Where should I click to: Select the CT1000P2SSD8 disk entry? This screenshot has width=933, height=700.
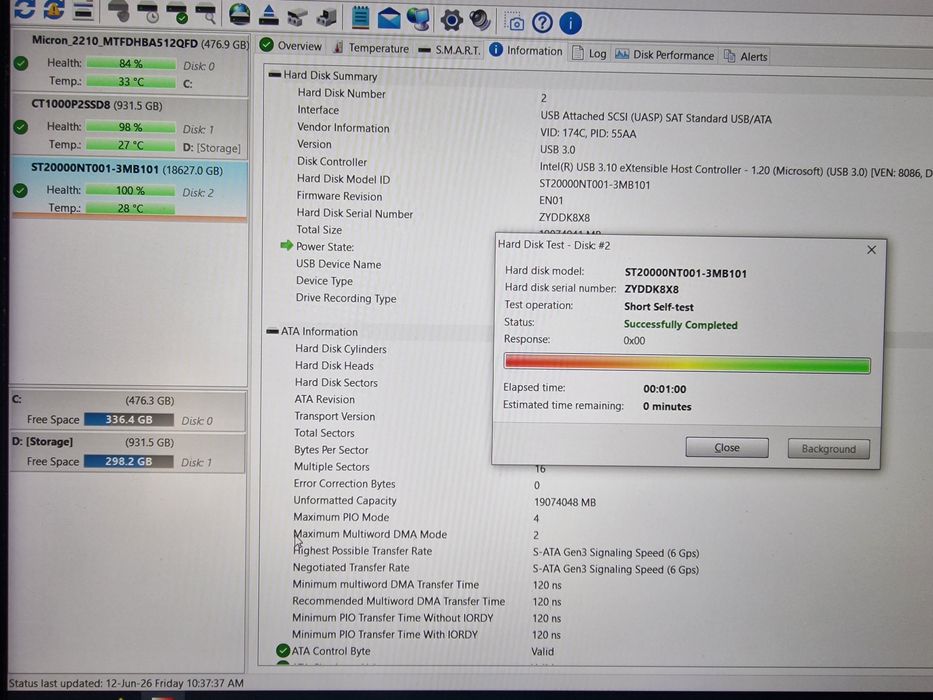(x=129, y=126)
